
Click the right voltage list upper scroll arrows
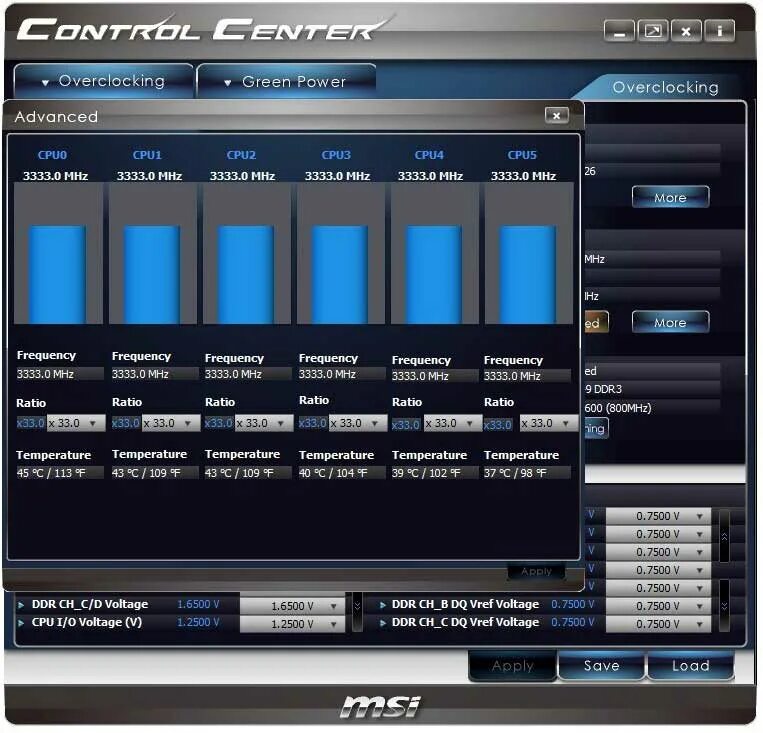pyautogui.click(x=725, y=536)
